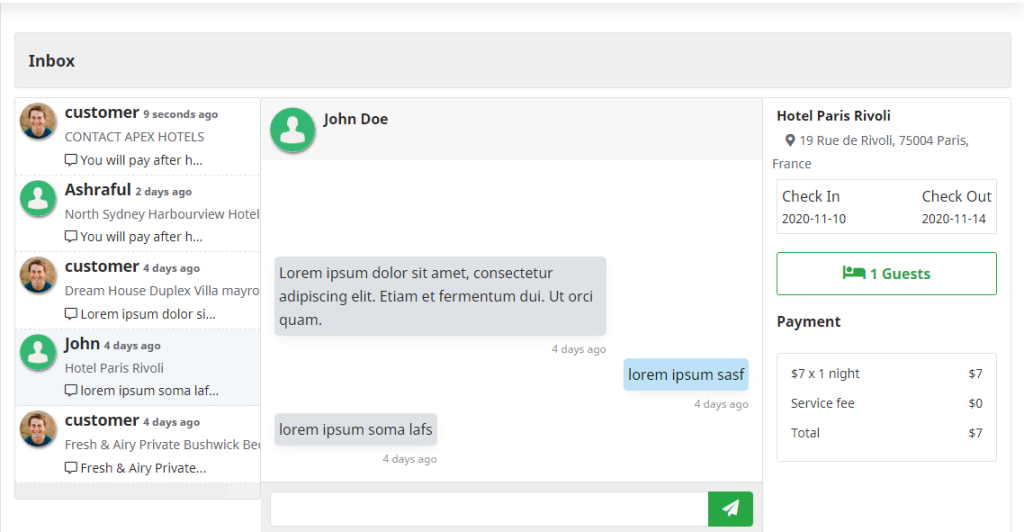Click John's green avatar in inbox list
Screen dimensions: 1024x532
(38, 352)
